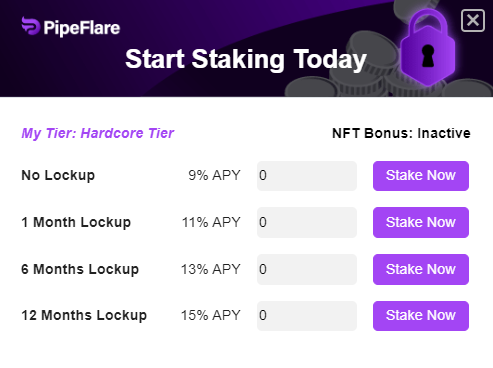Click the 15% APY rate text
The width and height of the screenshot is (493, 368).
pos(211,315)
